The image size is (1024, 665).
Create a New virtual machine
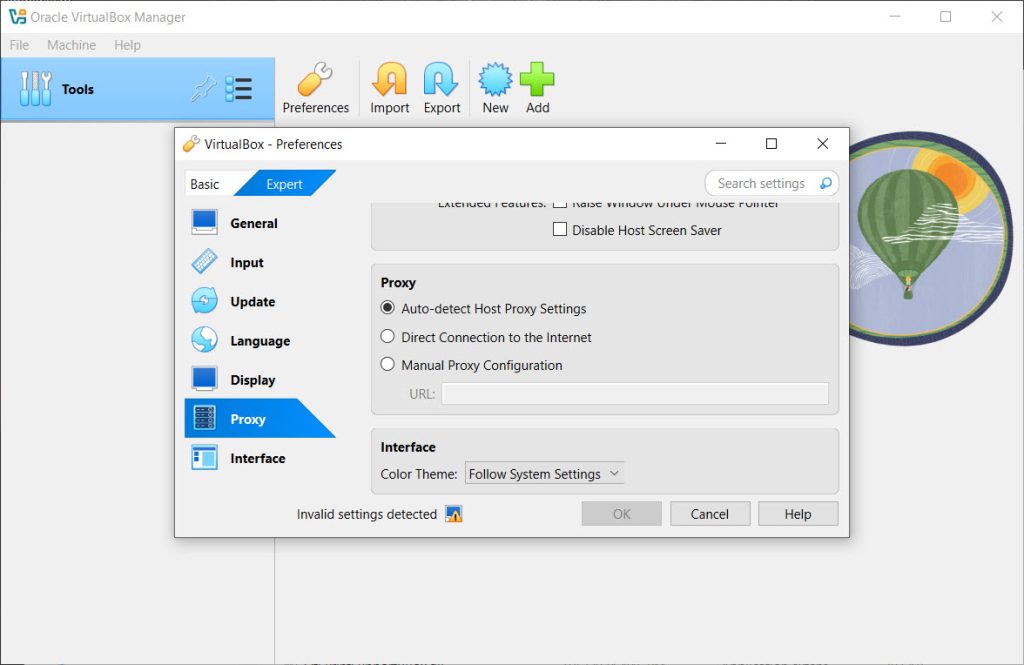click(495, 88)
